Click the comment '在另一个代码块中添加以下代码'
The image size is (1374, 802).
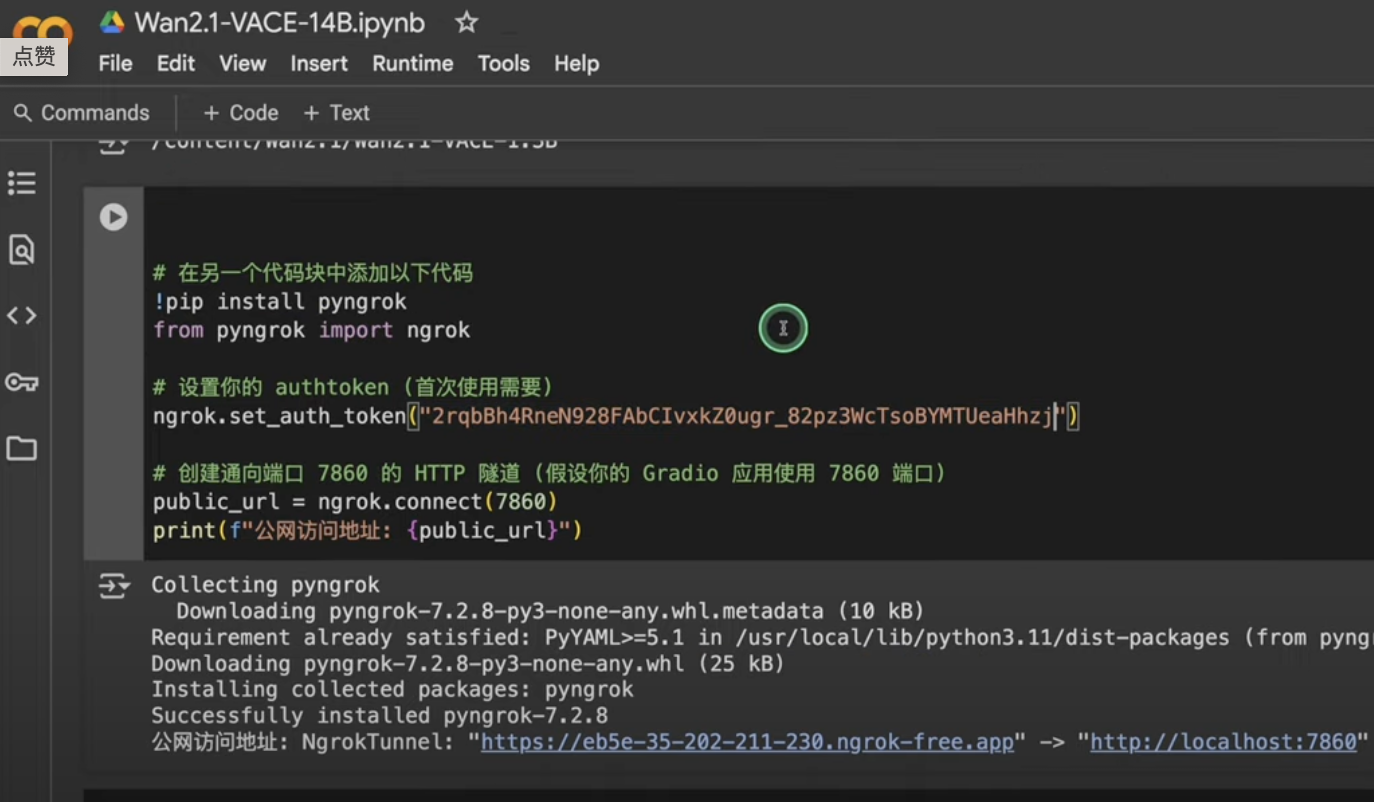click(313, 273)
